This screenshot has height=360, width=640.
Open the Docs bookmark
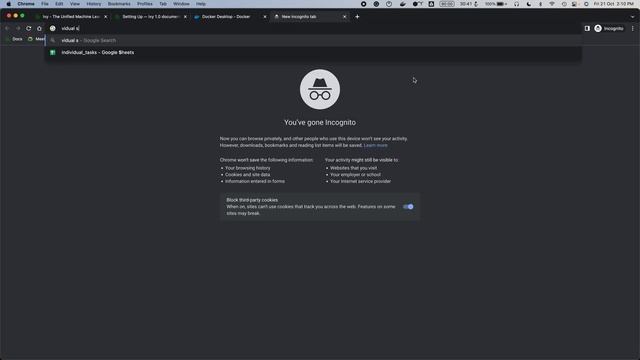pos(15,39)
